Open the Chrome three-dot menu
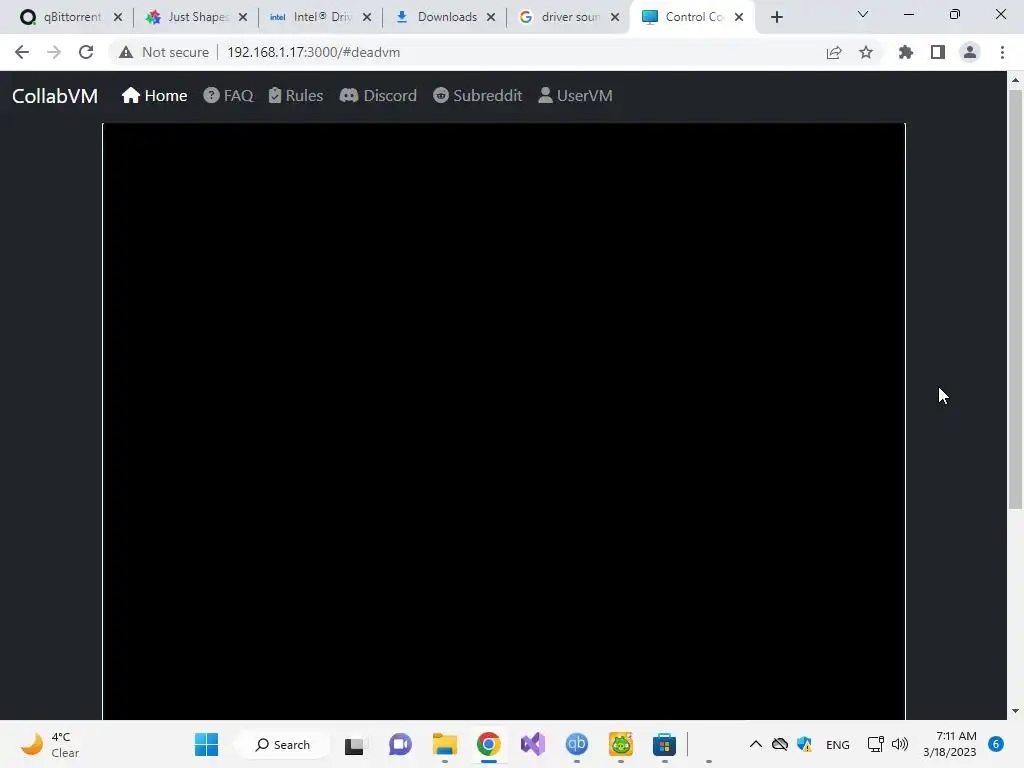1024x768 pixels. point(1002,52)
